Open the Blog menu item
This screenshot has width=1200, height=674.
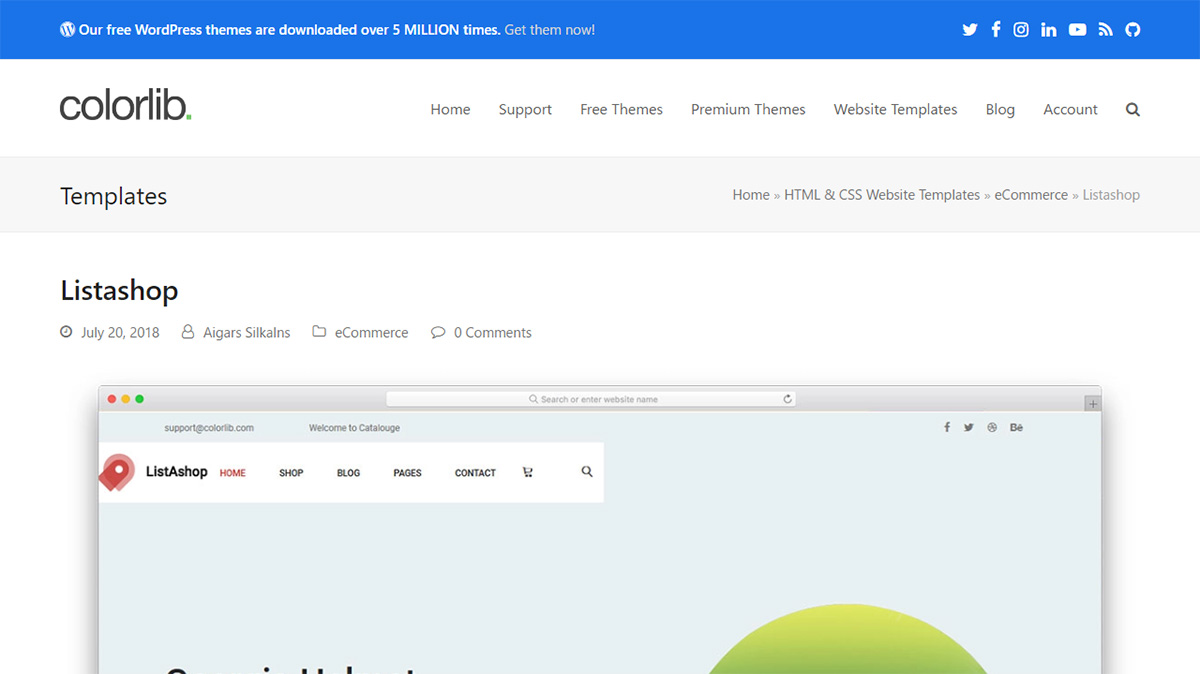click(x=1000, y=110)
